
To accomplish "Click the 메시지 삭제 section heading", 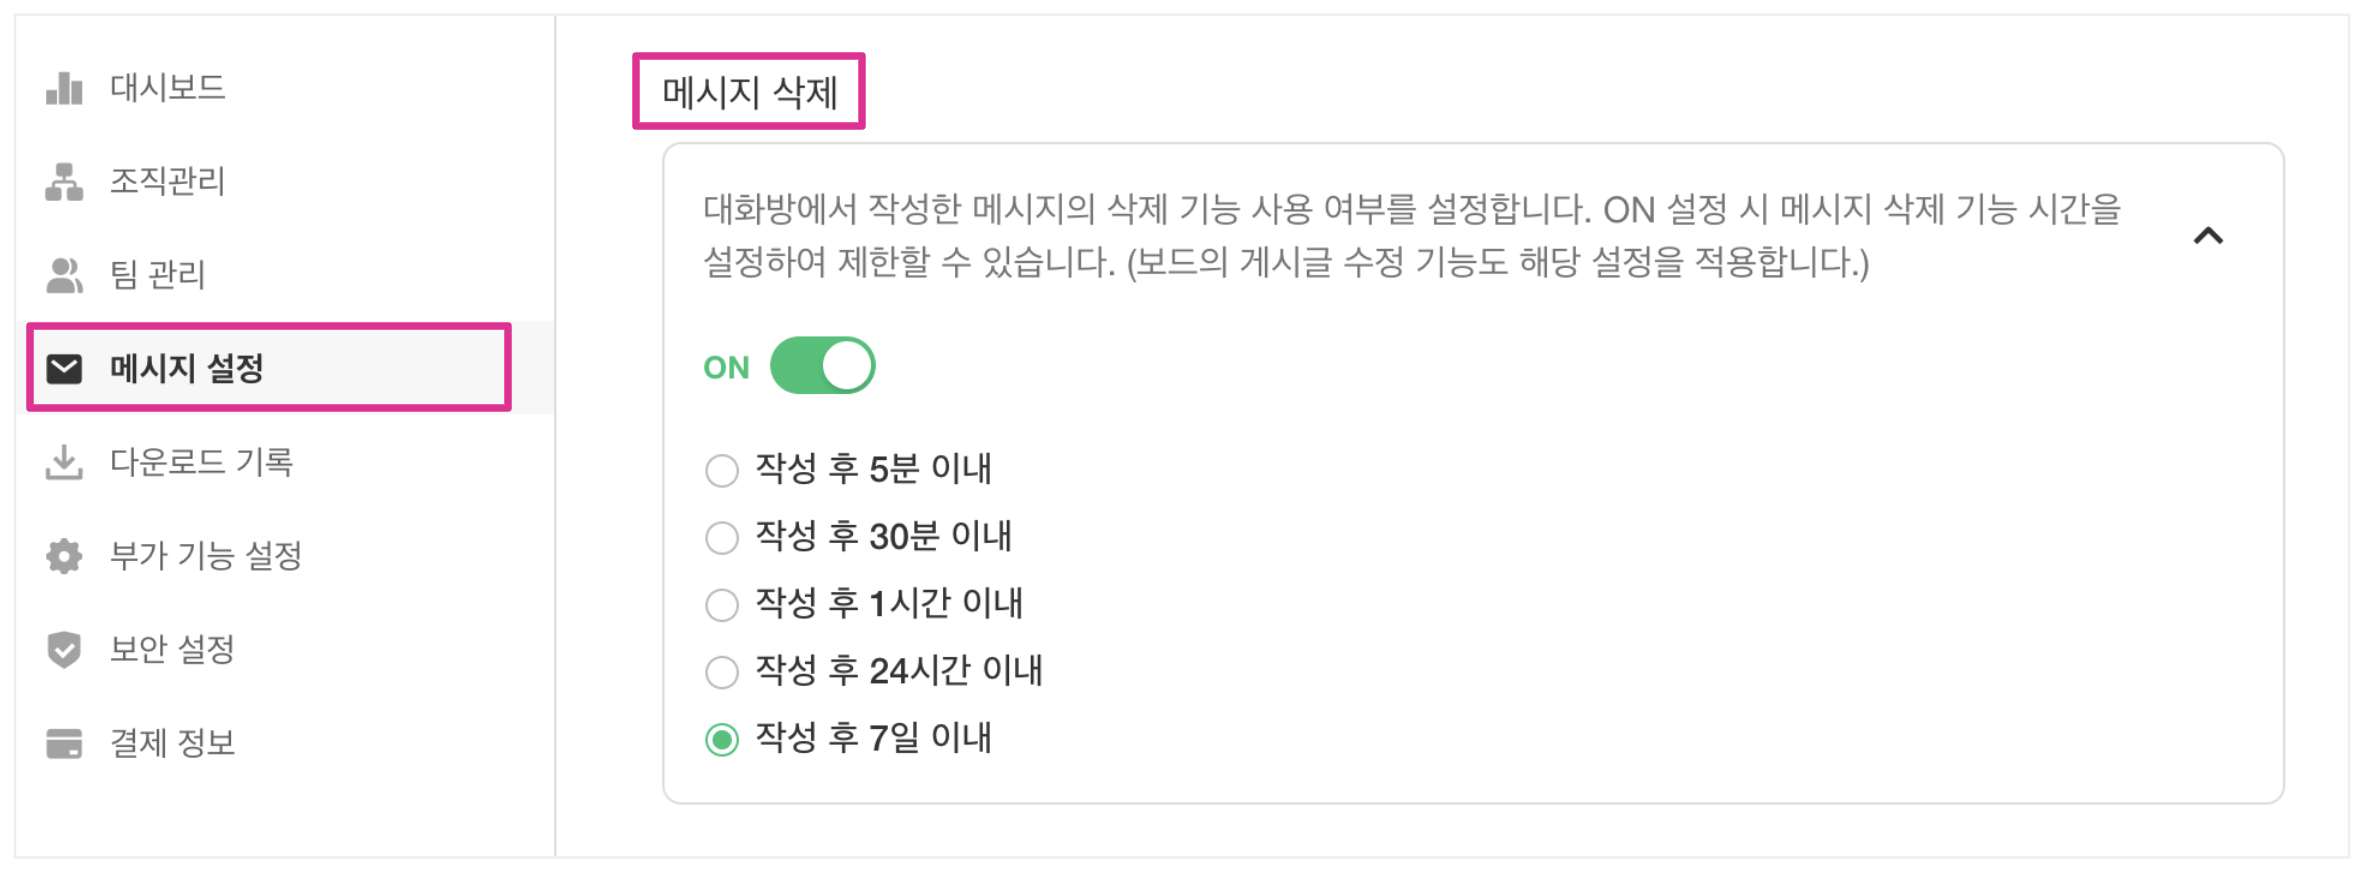I will pyautogui.click(x=749, y=92).
